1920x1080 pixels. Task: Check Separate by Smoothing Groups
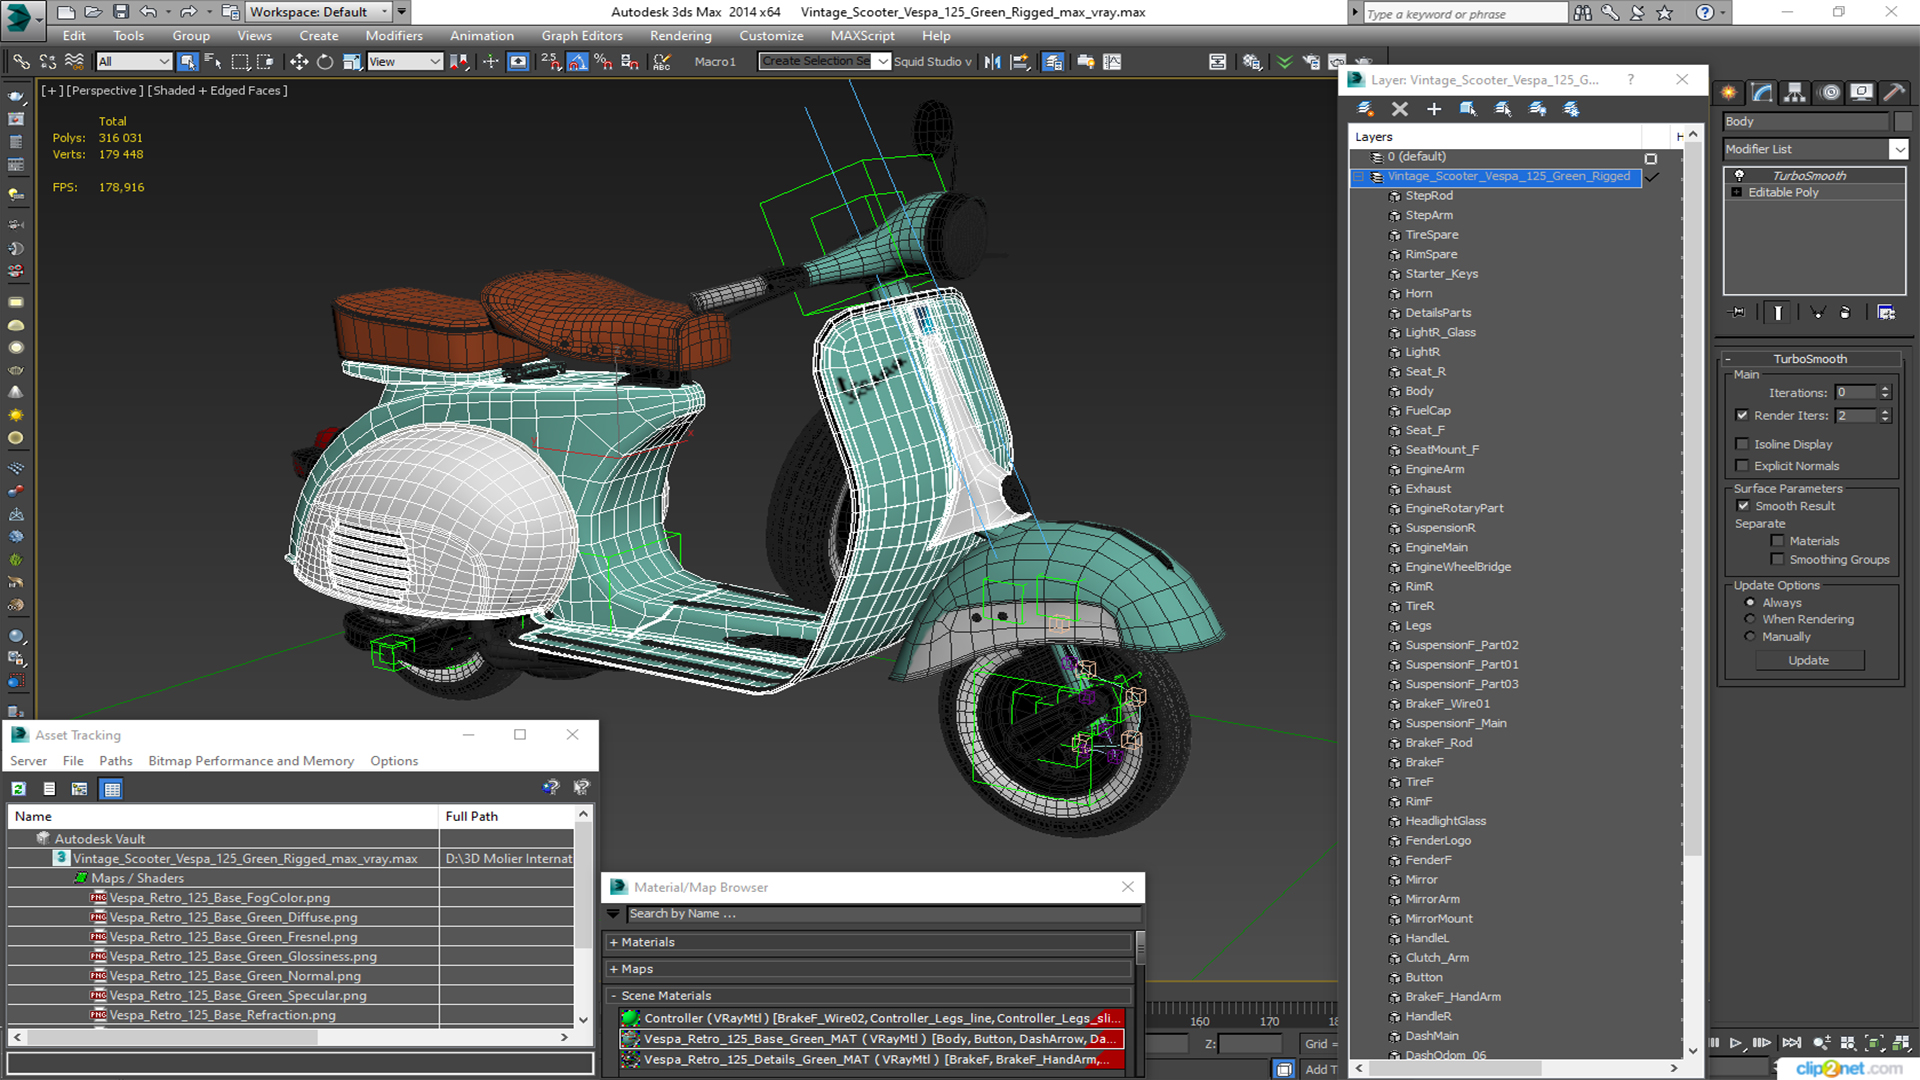click(1777, 560)
